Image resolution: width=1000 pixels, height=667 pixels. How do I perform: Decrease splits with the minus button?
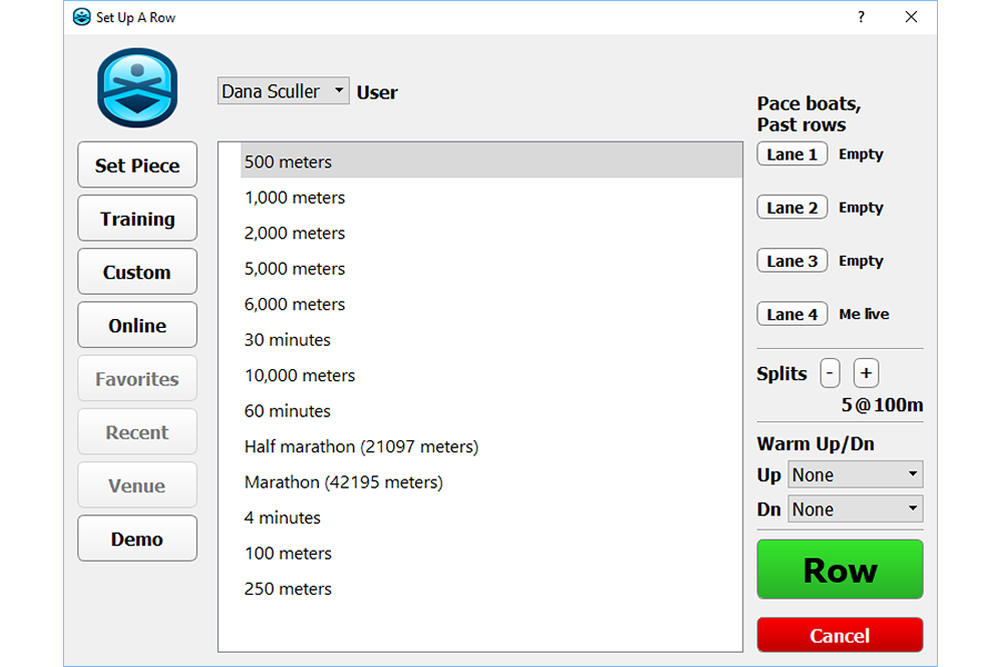click(x=830, y=373)
